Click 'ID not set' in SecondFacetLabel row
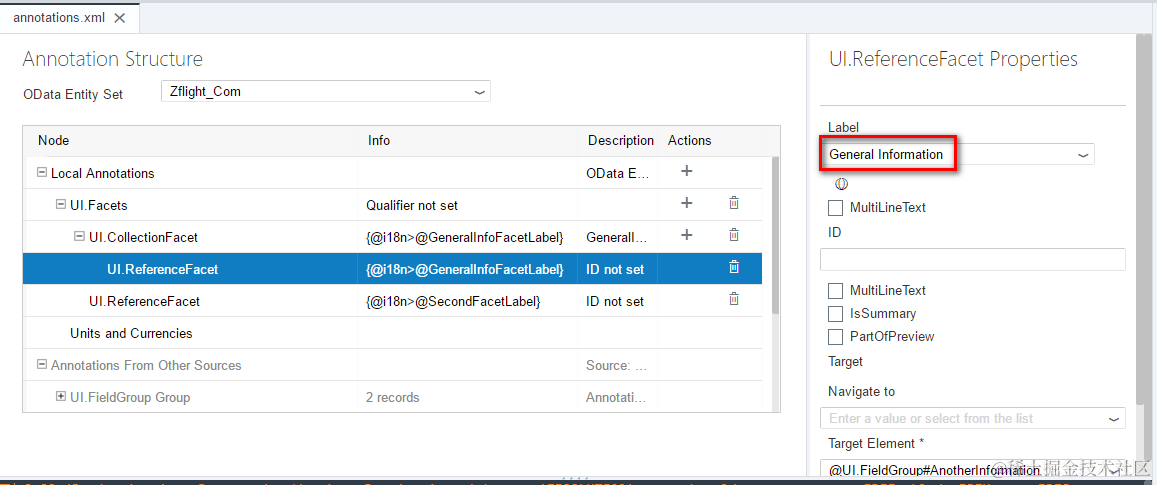The image size is (1157, 485). 615,301
